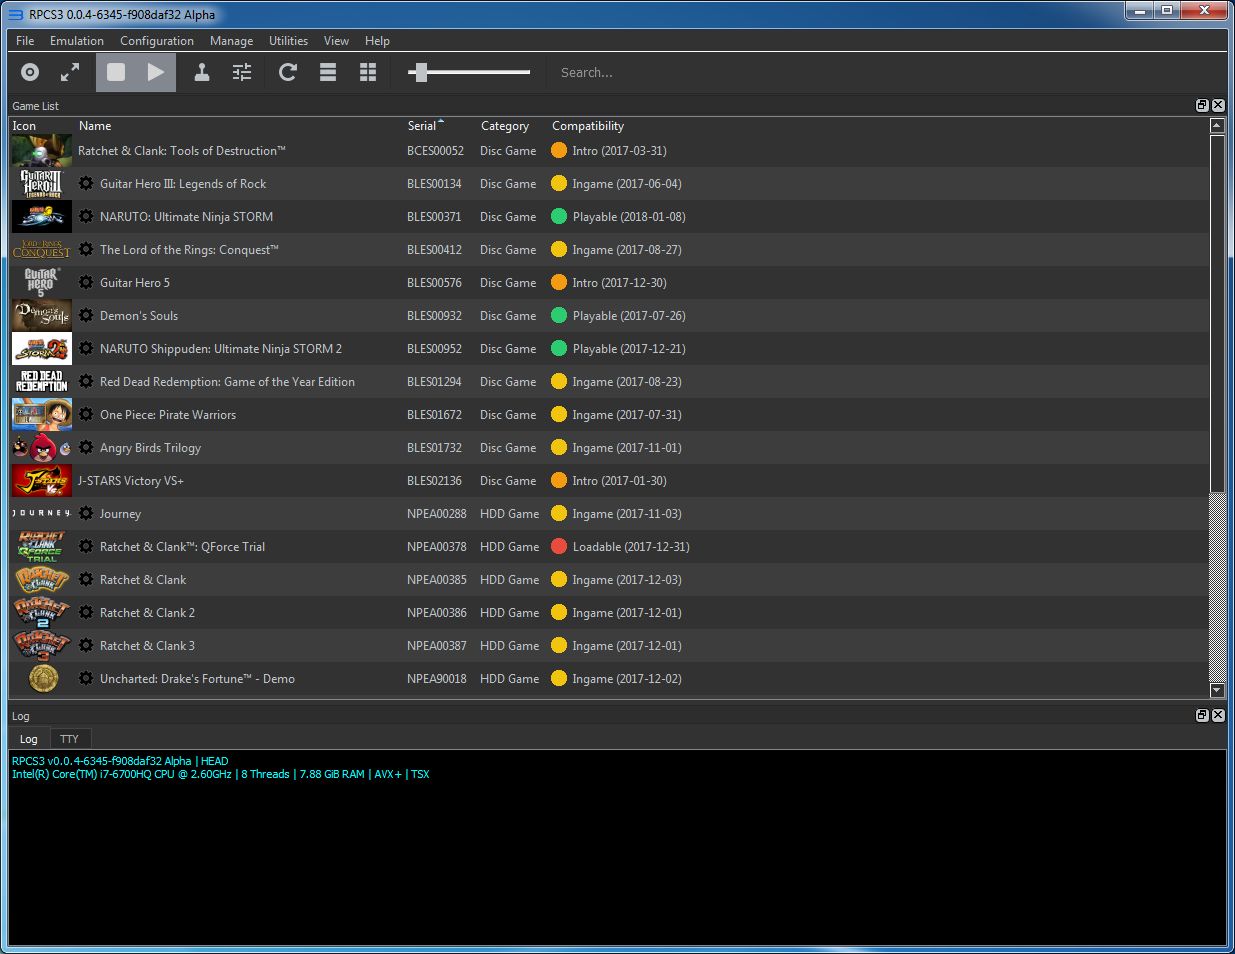Close the Log panel
This screenshot has height=954, width=1235.
pyautogui.click(x=1218, y=715)
